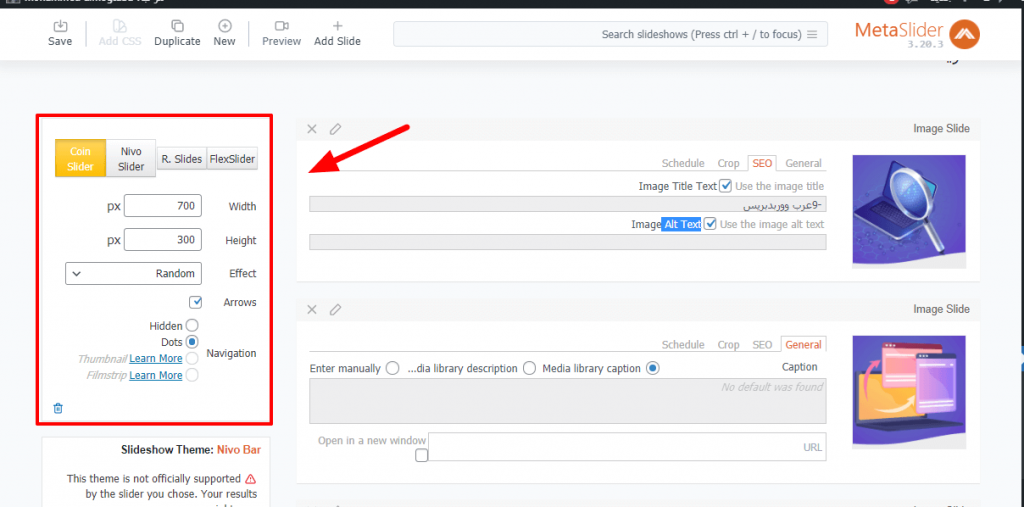The image size is (1024, 507).
Task: Edit first Image Slide pencil icon
Action: tap(335, 129)
